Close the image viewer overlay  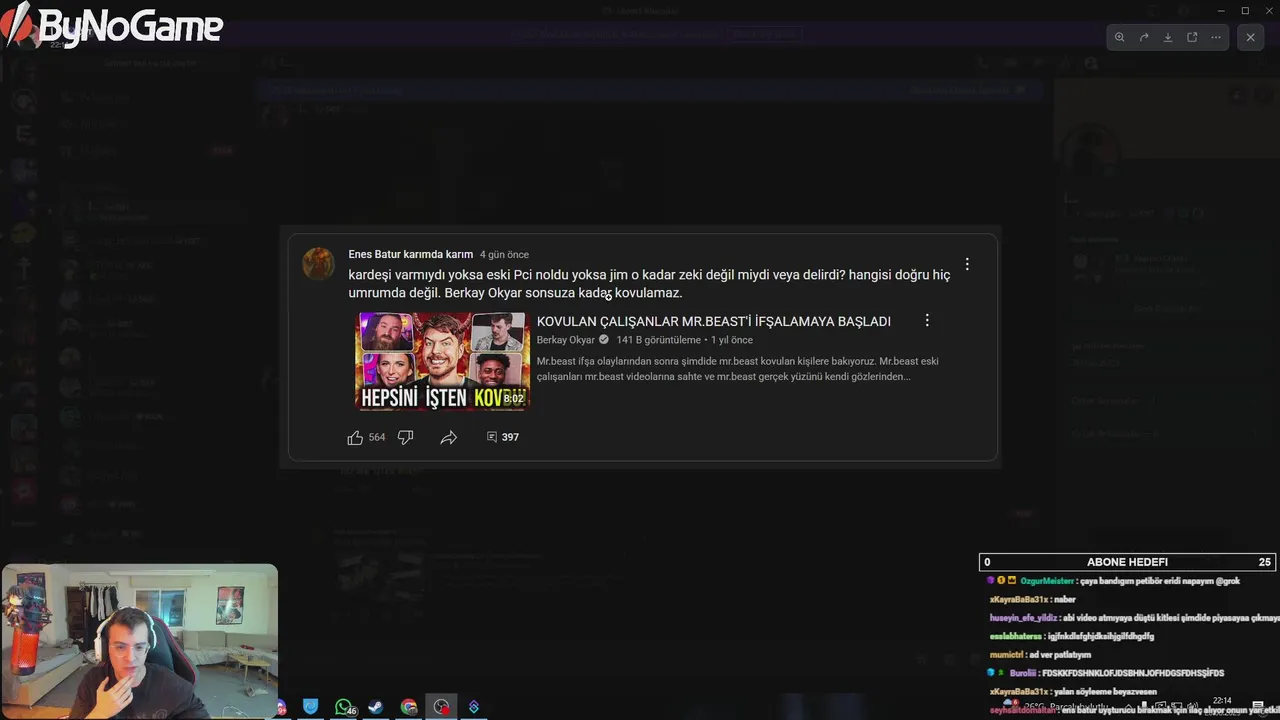click(x=1250, y=37)
